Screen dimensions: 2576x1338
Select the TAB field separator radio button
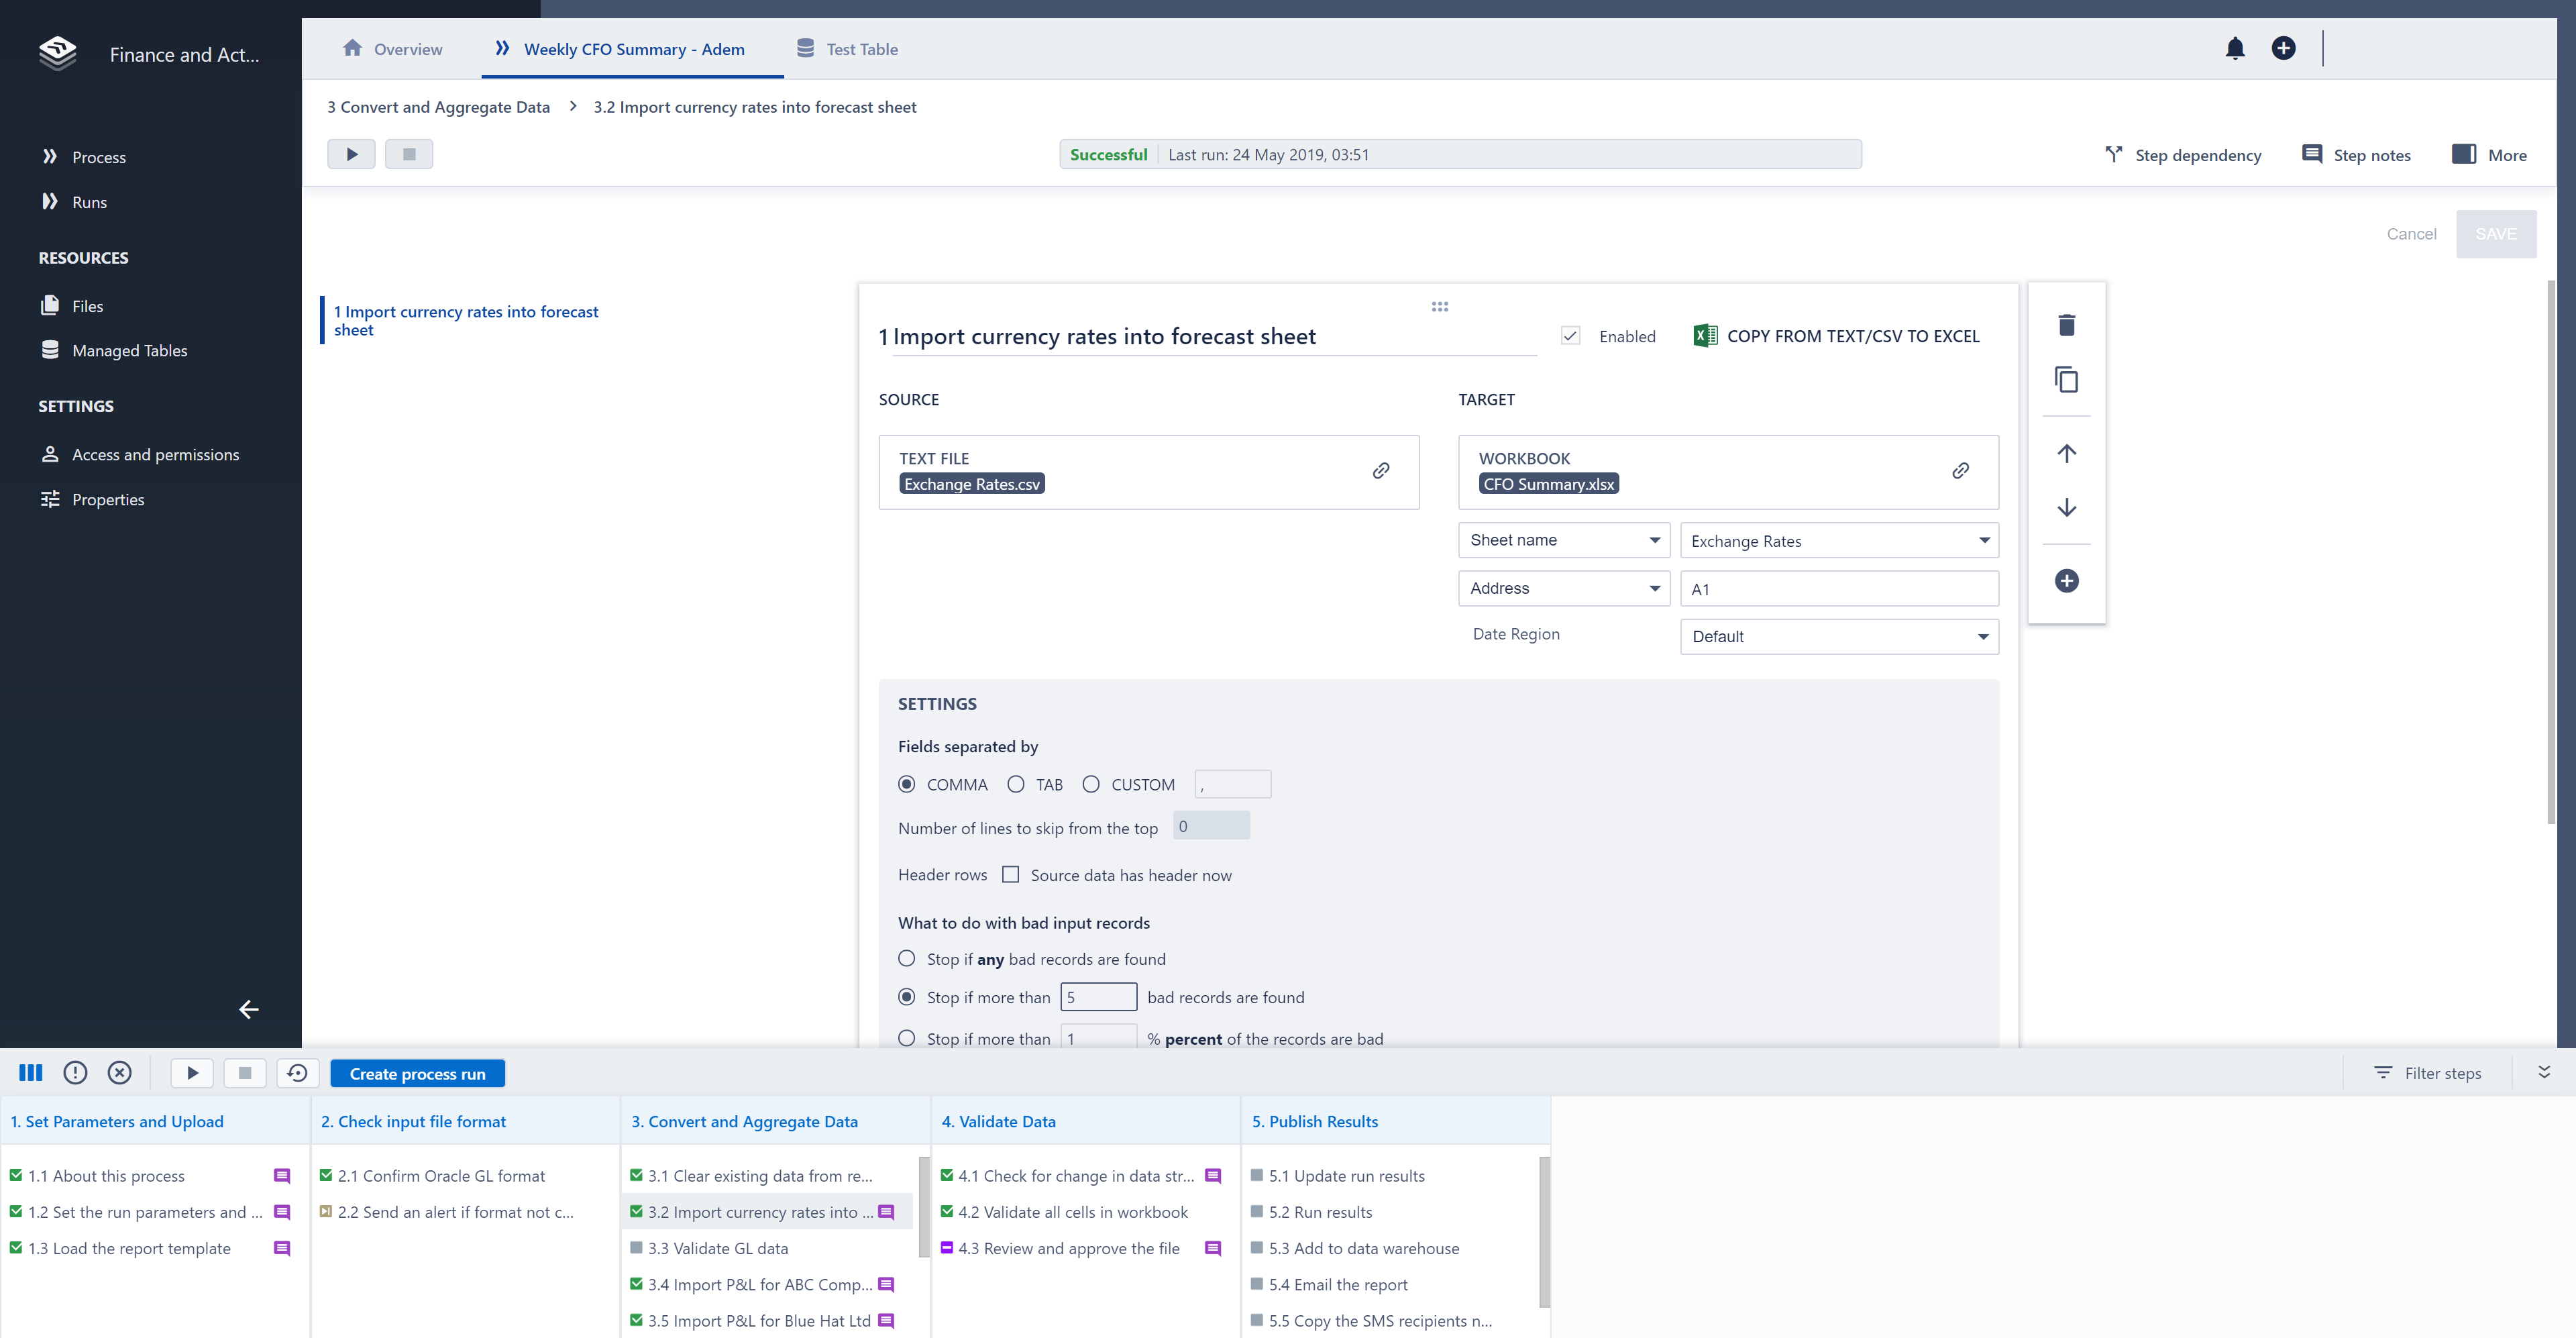point(1016,784)
